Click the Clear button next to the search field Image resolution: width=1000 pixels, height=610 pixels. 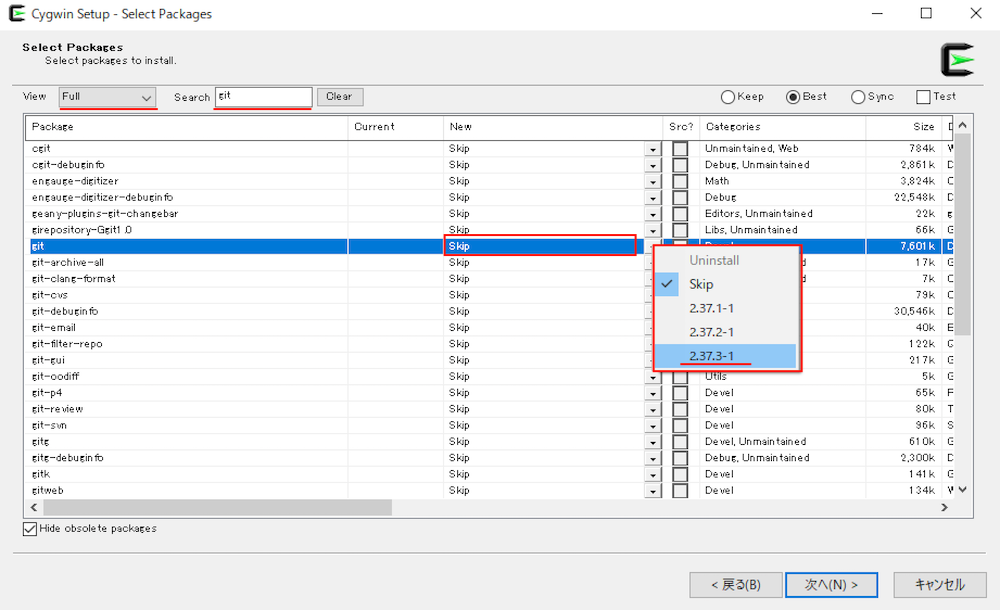tap(340, 96)
